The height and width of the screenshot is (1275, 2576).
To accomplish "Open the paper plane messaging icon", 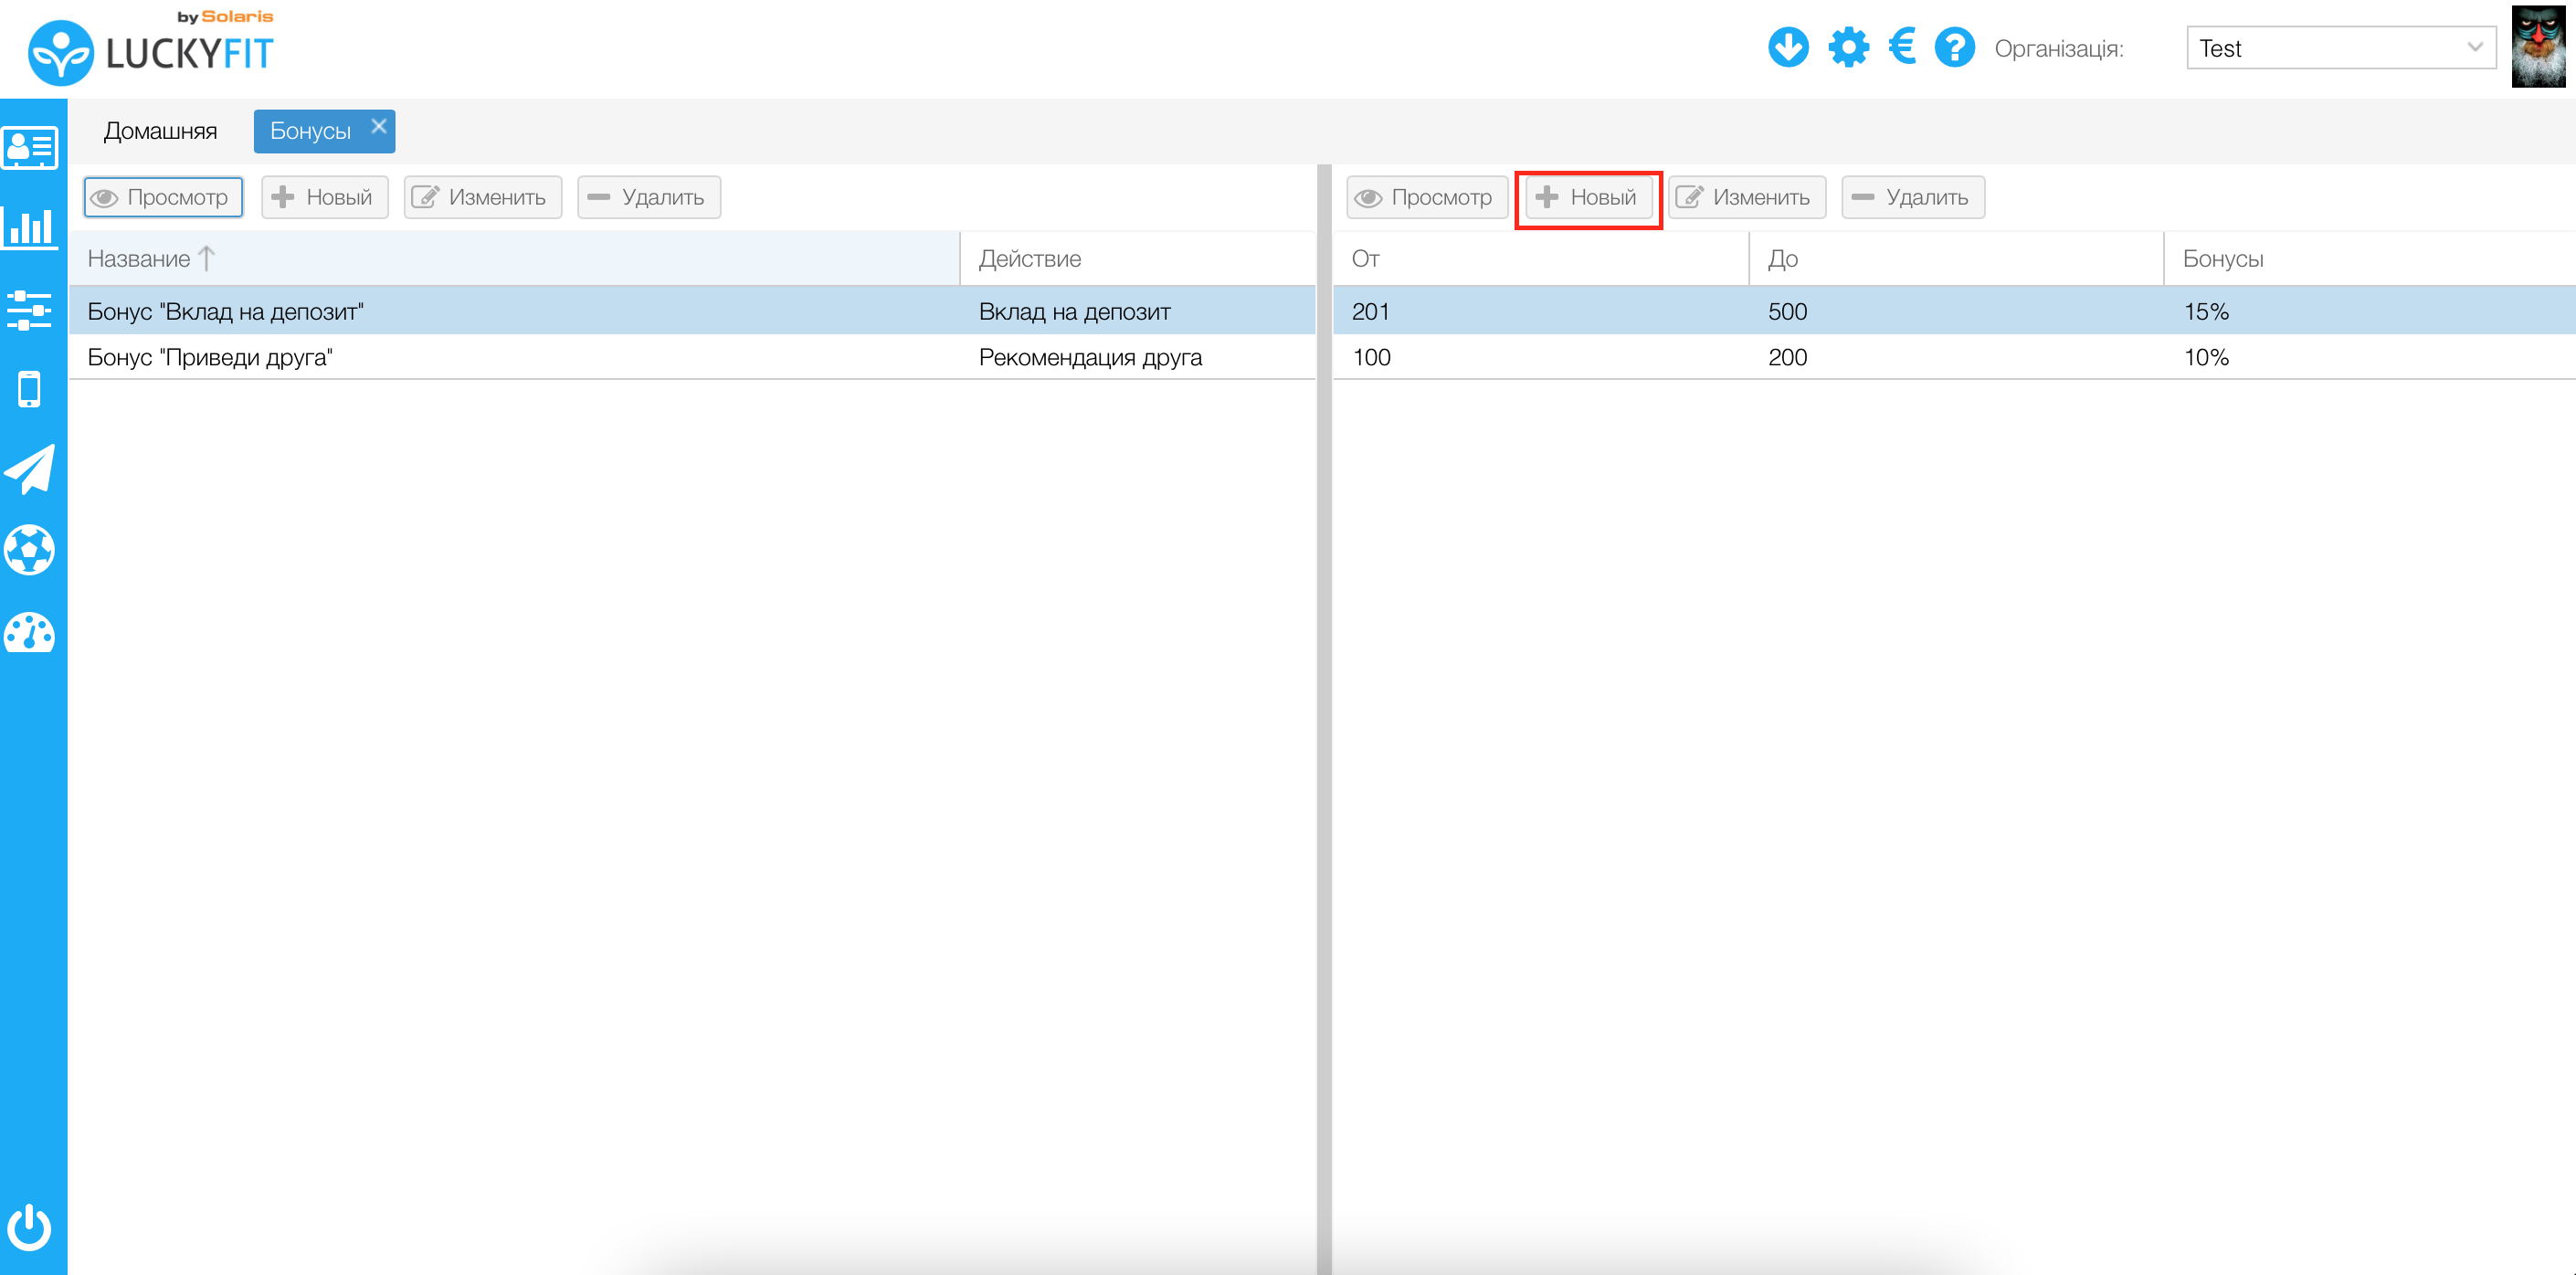I will click(x=30, y=469).
